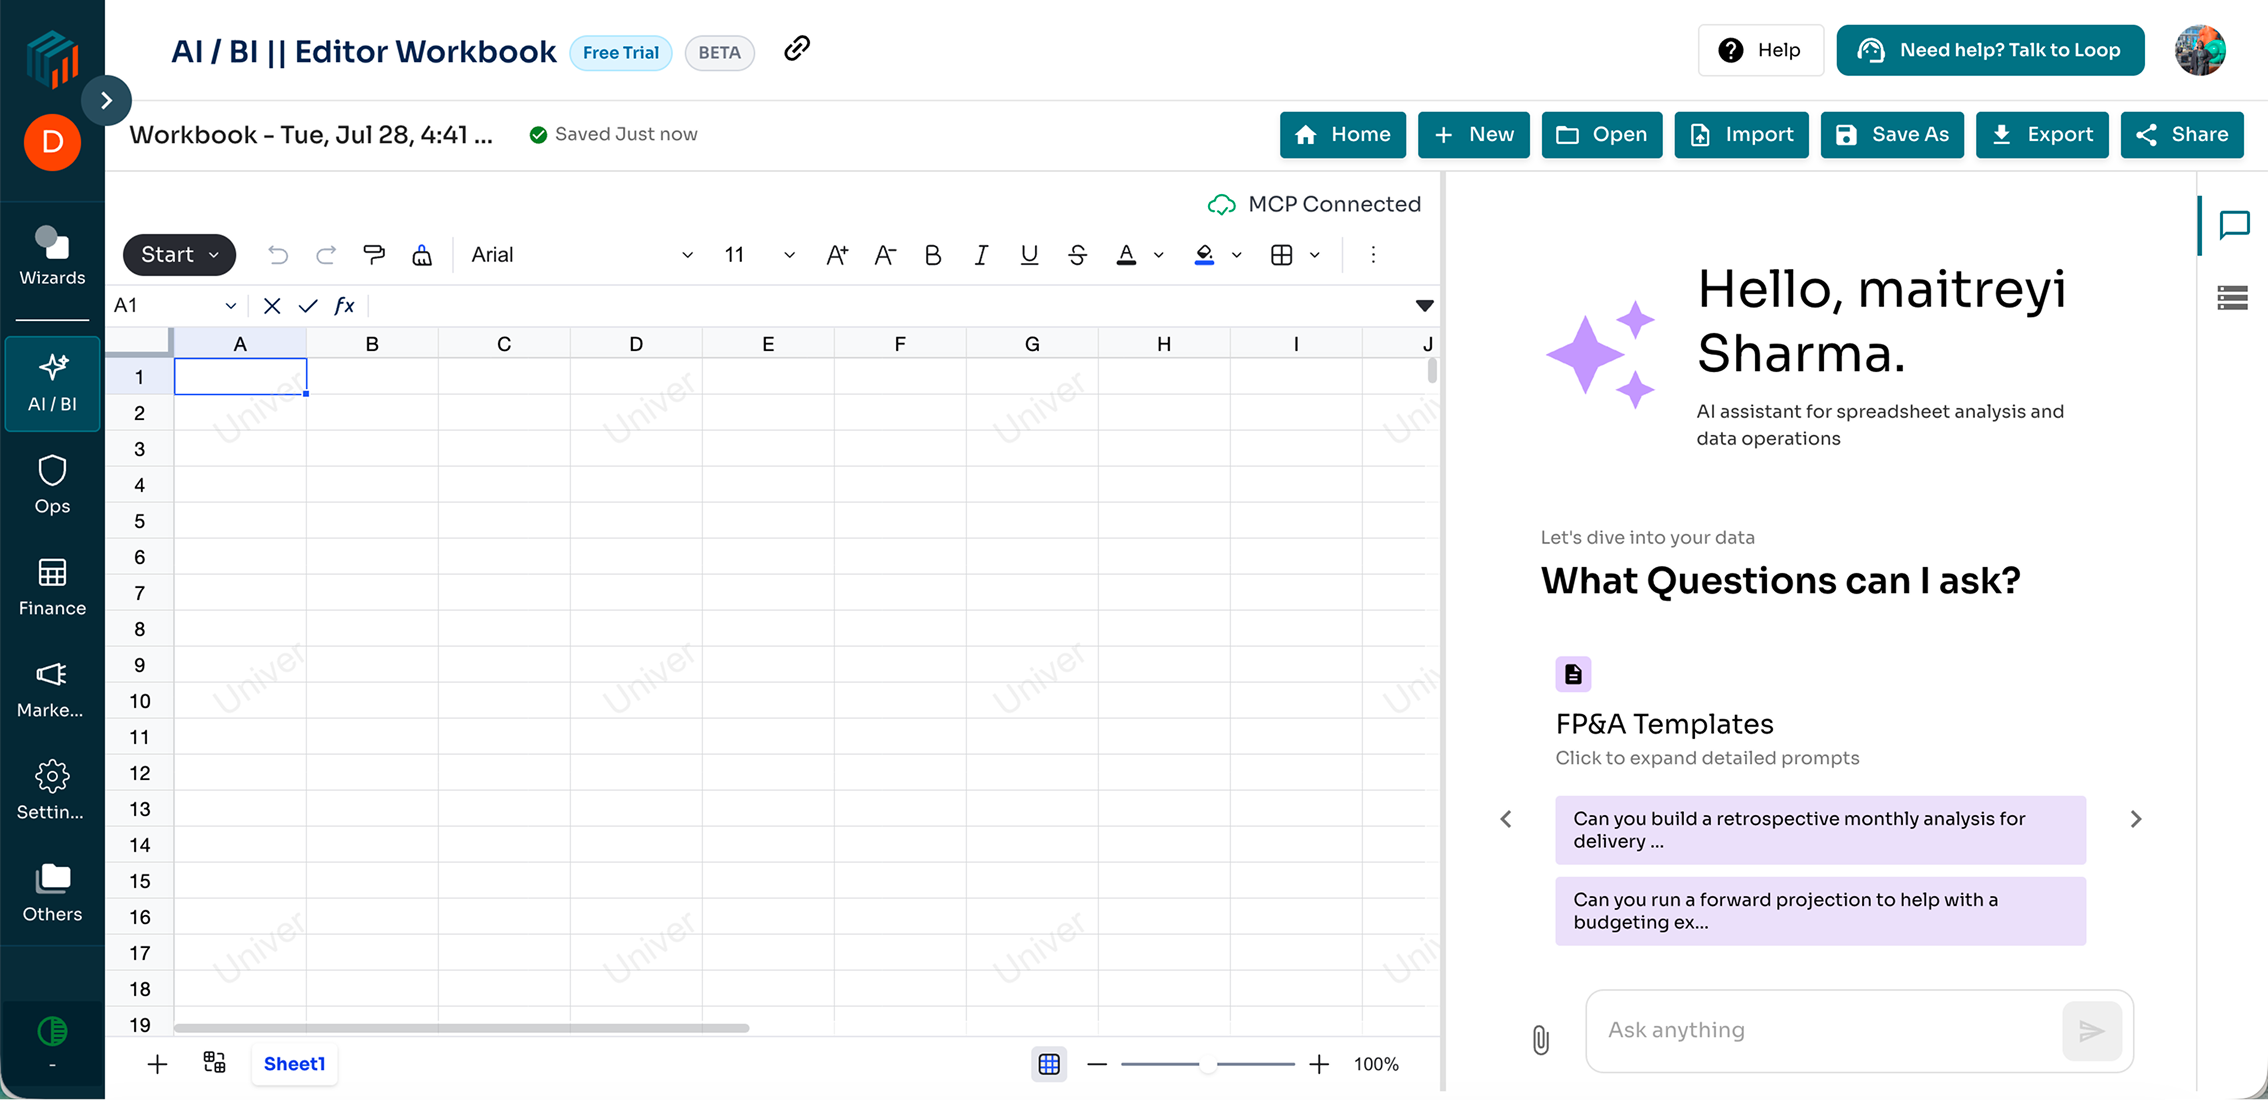The height and width of the screenshot is (1100, 2268).
Task: Open the Ops sidebar section
Action: click(52, 485)
